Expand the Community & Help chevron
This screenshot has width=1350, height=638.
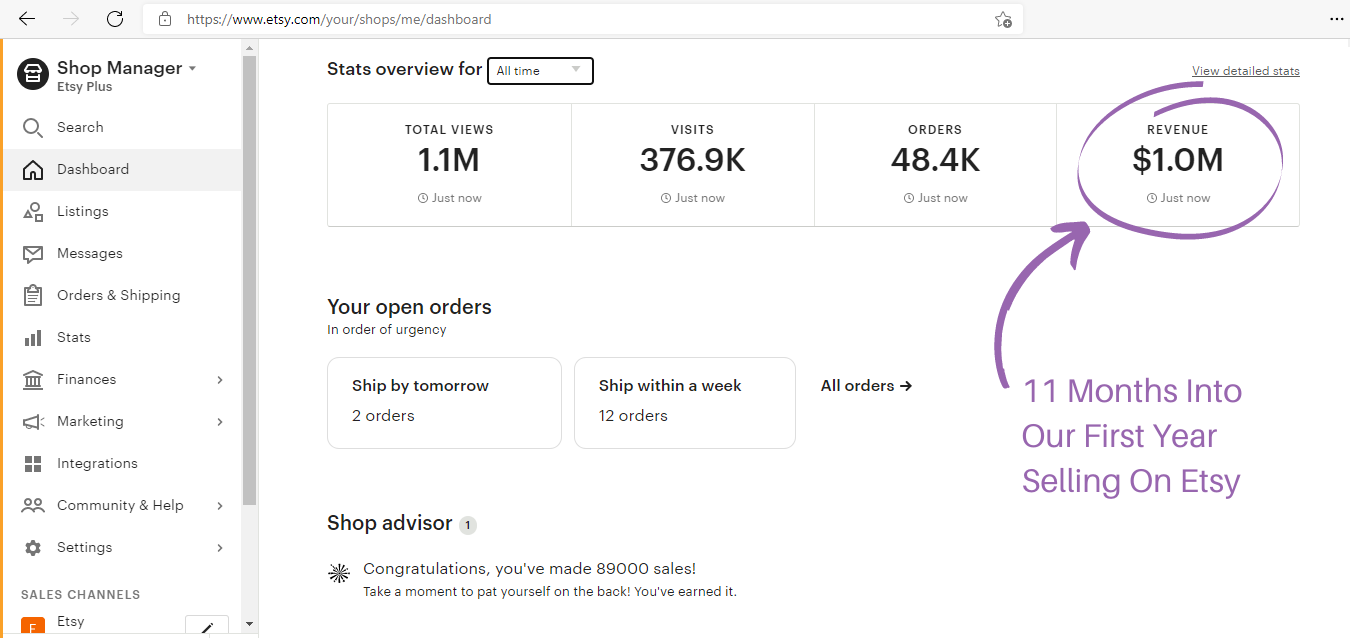[x=220, y=506]
